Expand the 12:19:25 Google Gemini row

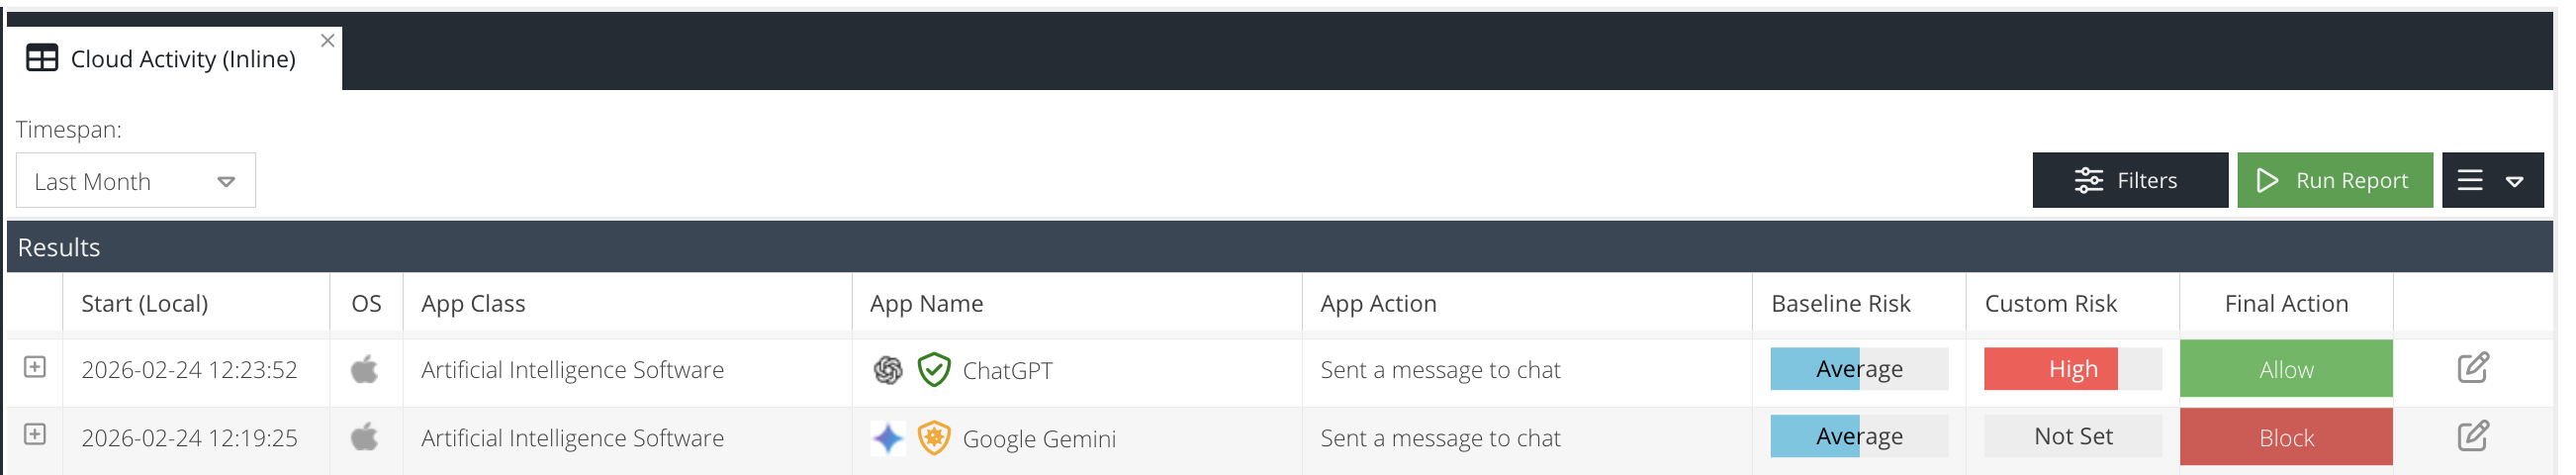(x=35, y=435)
